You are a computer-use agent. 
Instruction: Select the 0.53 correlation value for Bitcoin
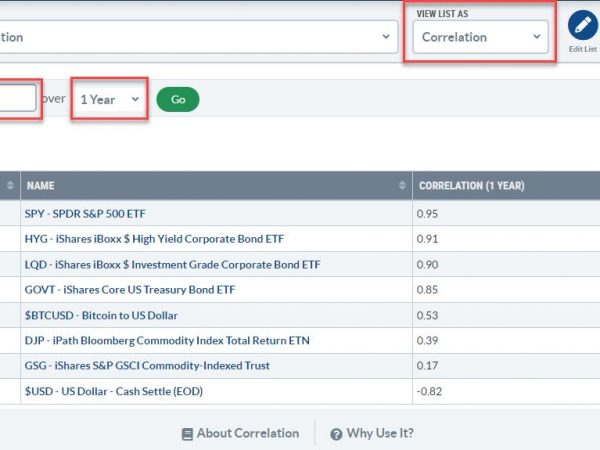(427, 315)
